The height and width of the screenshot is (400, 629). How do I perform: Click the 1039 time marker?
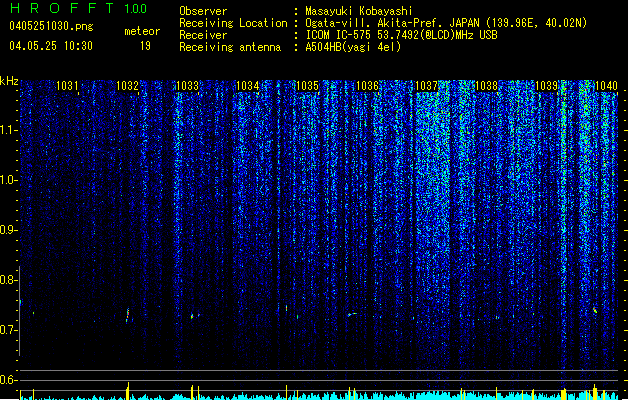[547, 86]
